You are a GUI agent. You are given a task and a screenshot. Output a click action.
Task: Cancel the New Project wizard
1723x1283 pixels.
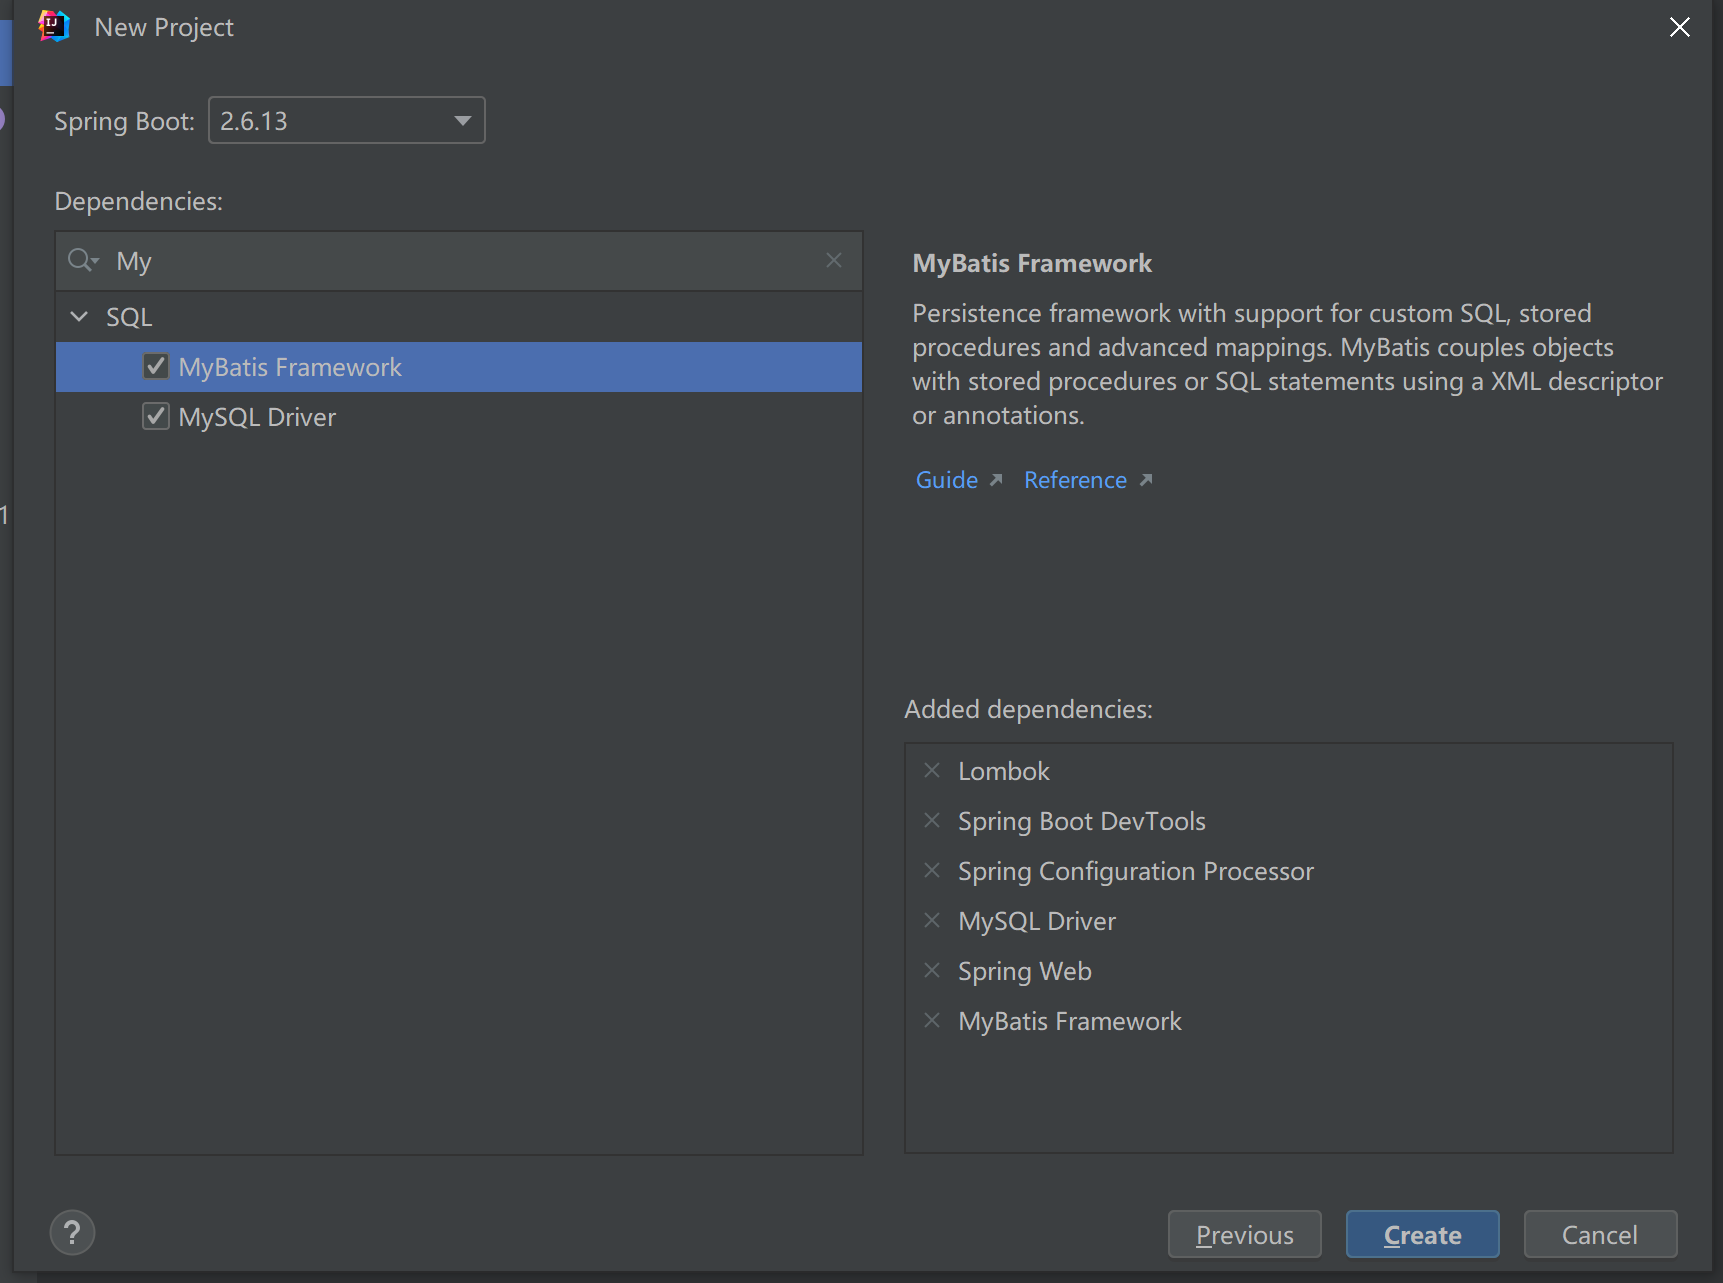pos(1600,1235)
